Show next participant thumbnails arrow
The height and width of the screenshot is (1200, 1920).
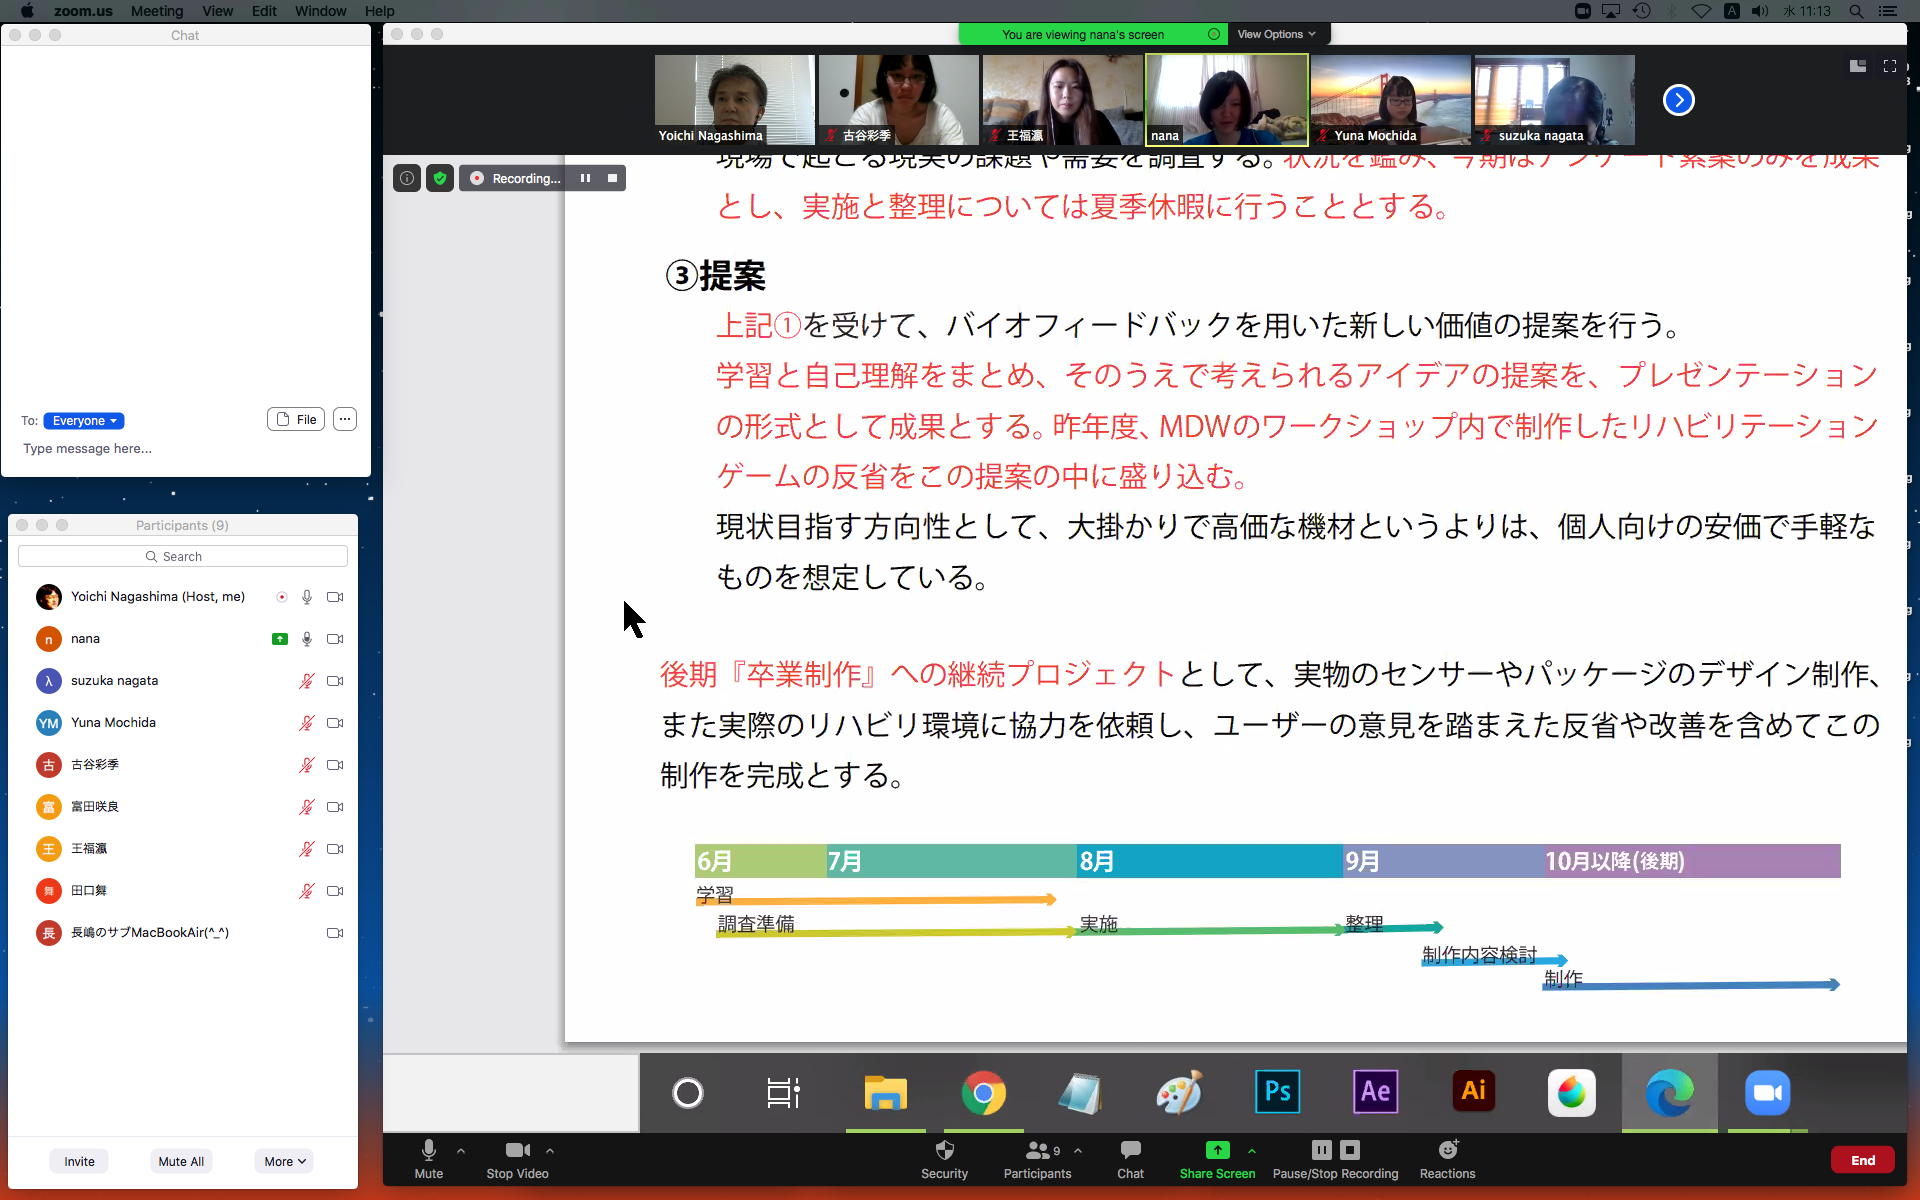tap(1678, 100)
